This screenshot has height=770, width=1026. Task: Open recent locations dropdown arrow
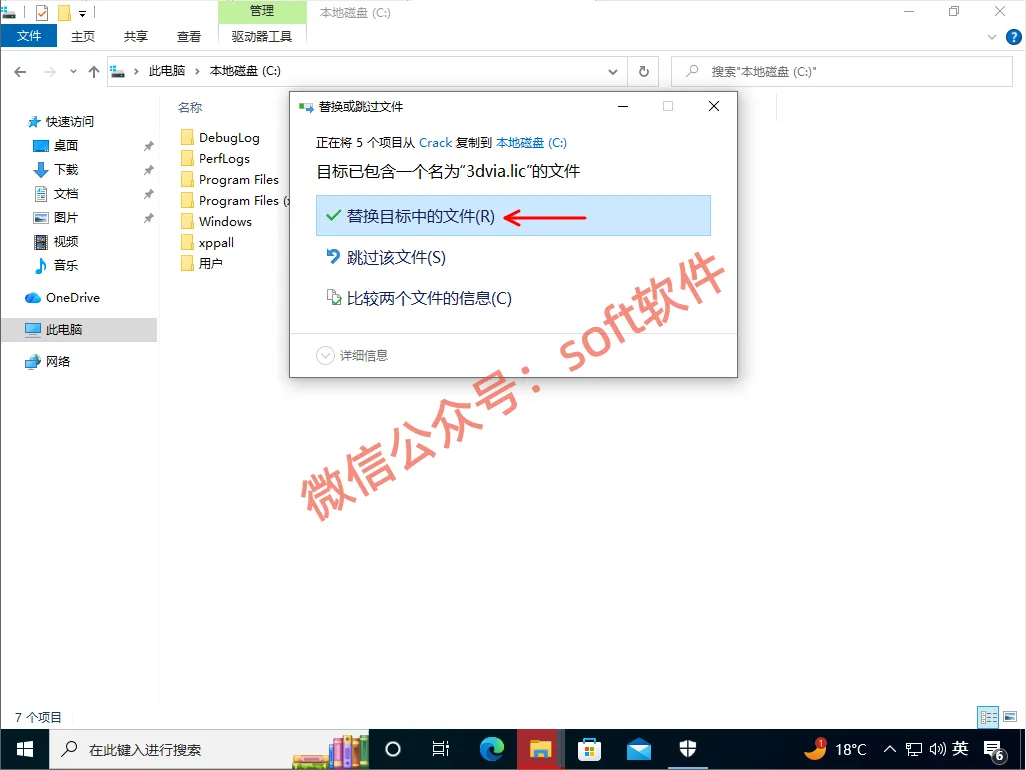(73, 72)
